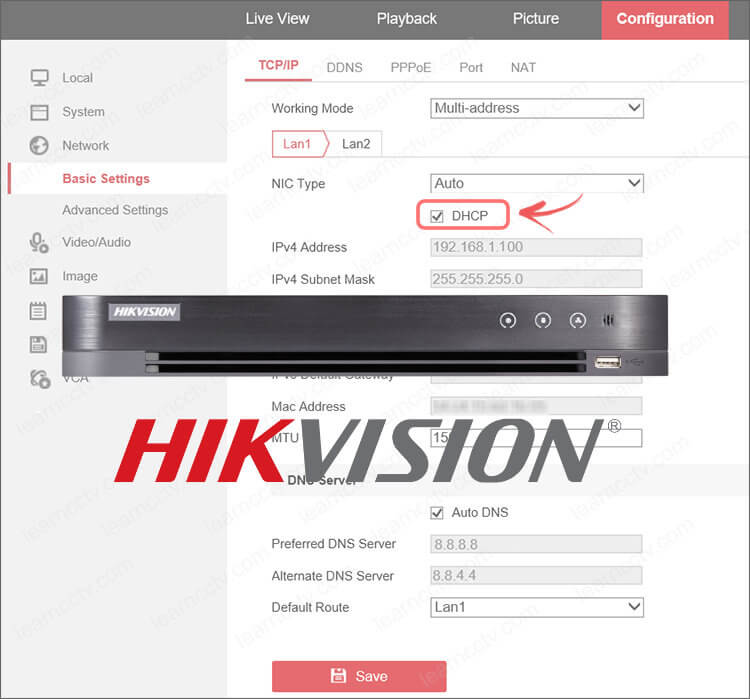This screenshot has width=750, height=699.
Task: Click the VCA gear icon in sidebar
Action: 39,378
